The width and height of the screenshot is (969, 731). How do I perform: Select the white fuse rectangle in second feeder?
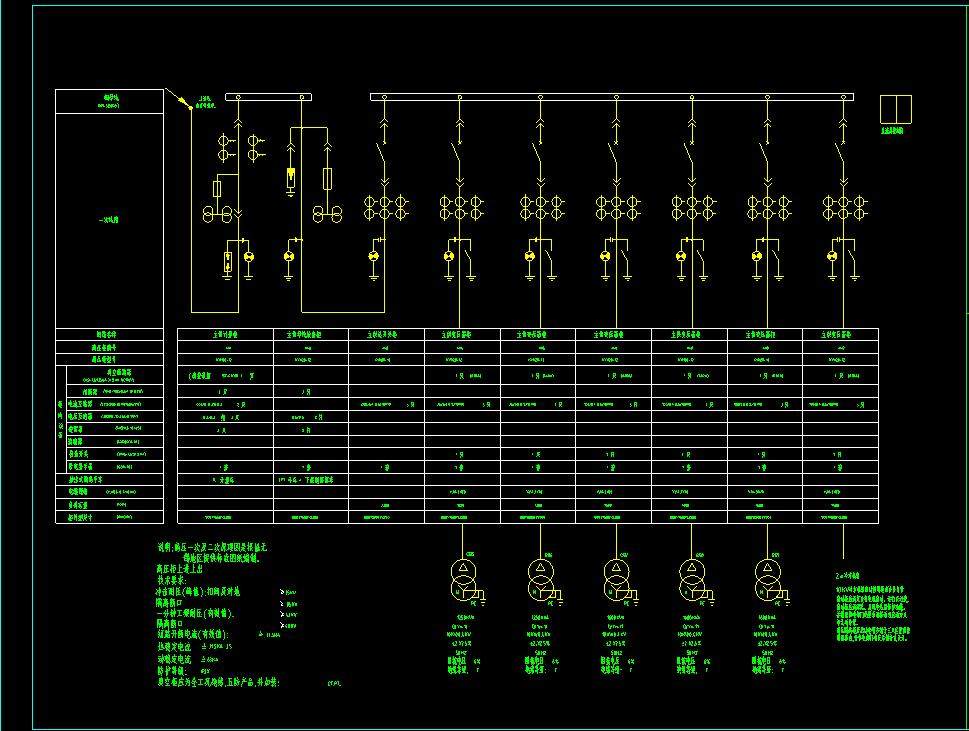[330, 179]
